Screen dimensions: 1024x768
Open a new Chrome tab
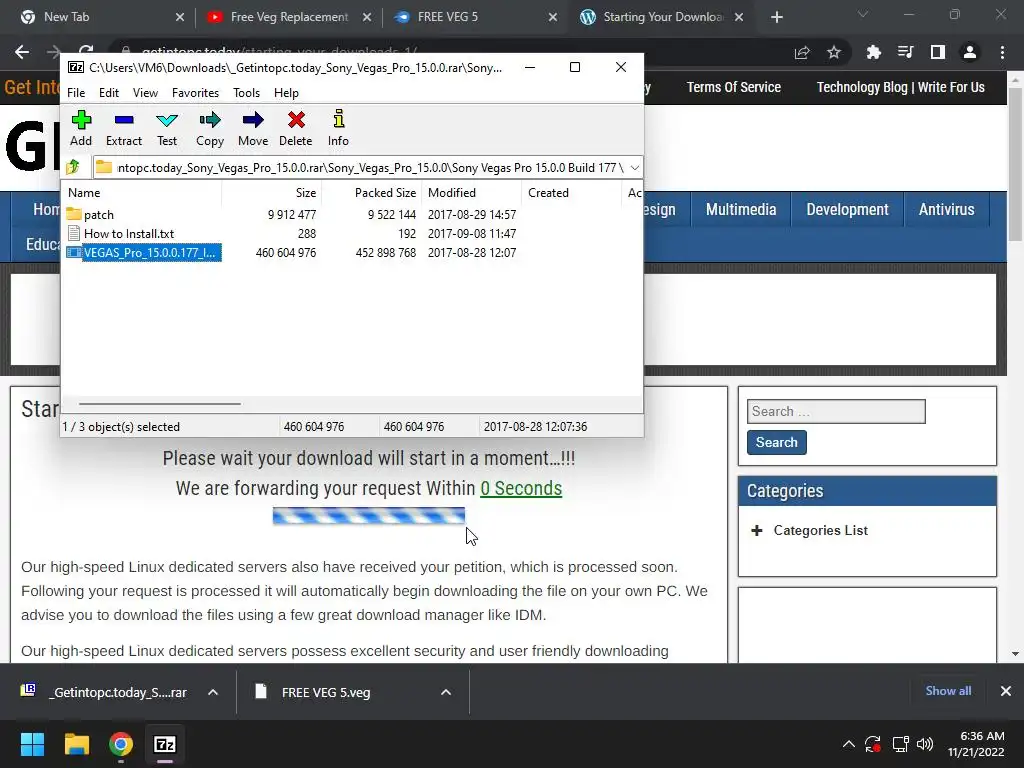click(x=776, y=17)
